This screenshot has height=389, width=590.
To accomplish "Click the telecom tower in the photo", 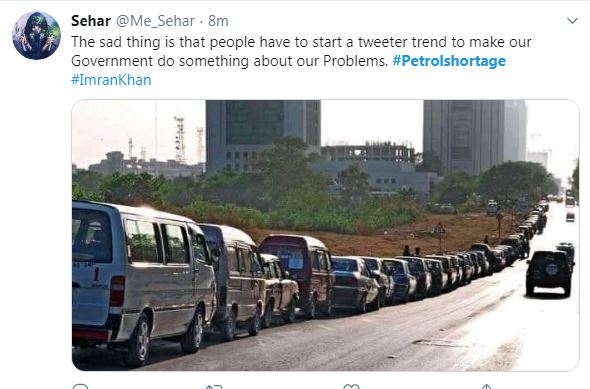I will [180, 139].
